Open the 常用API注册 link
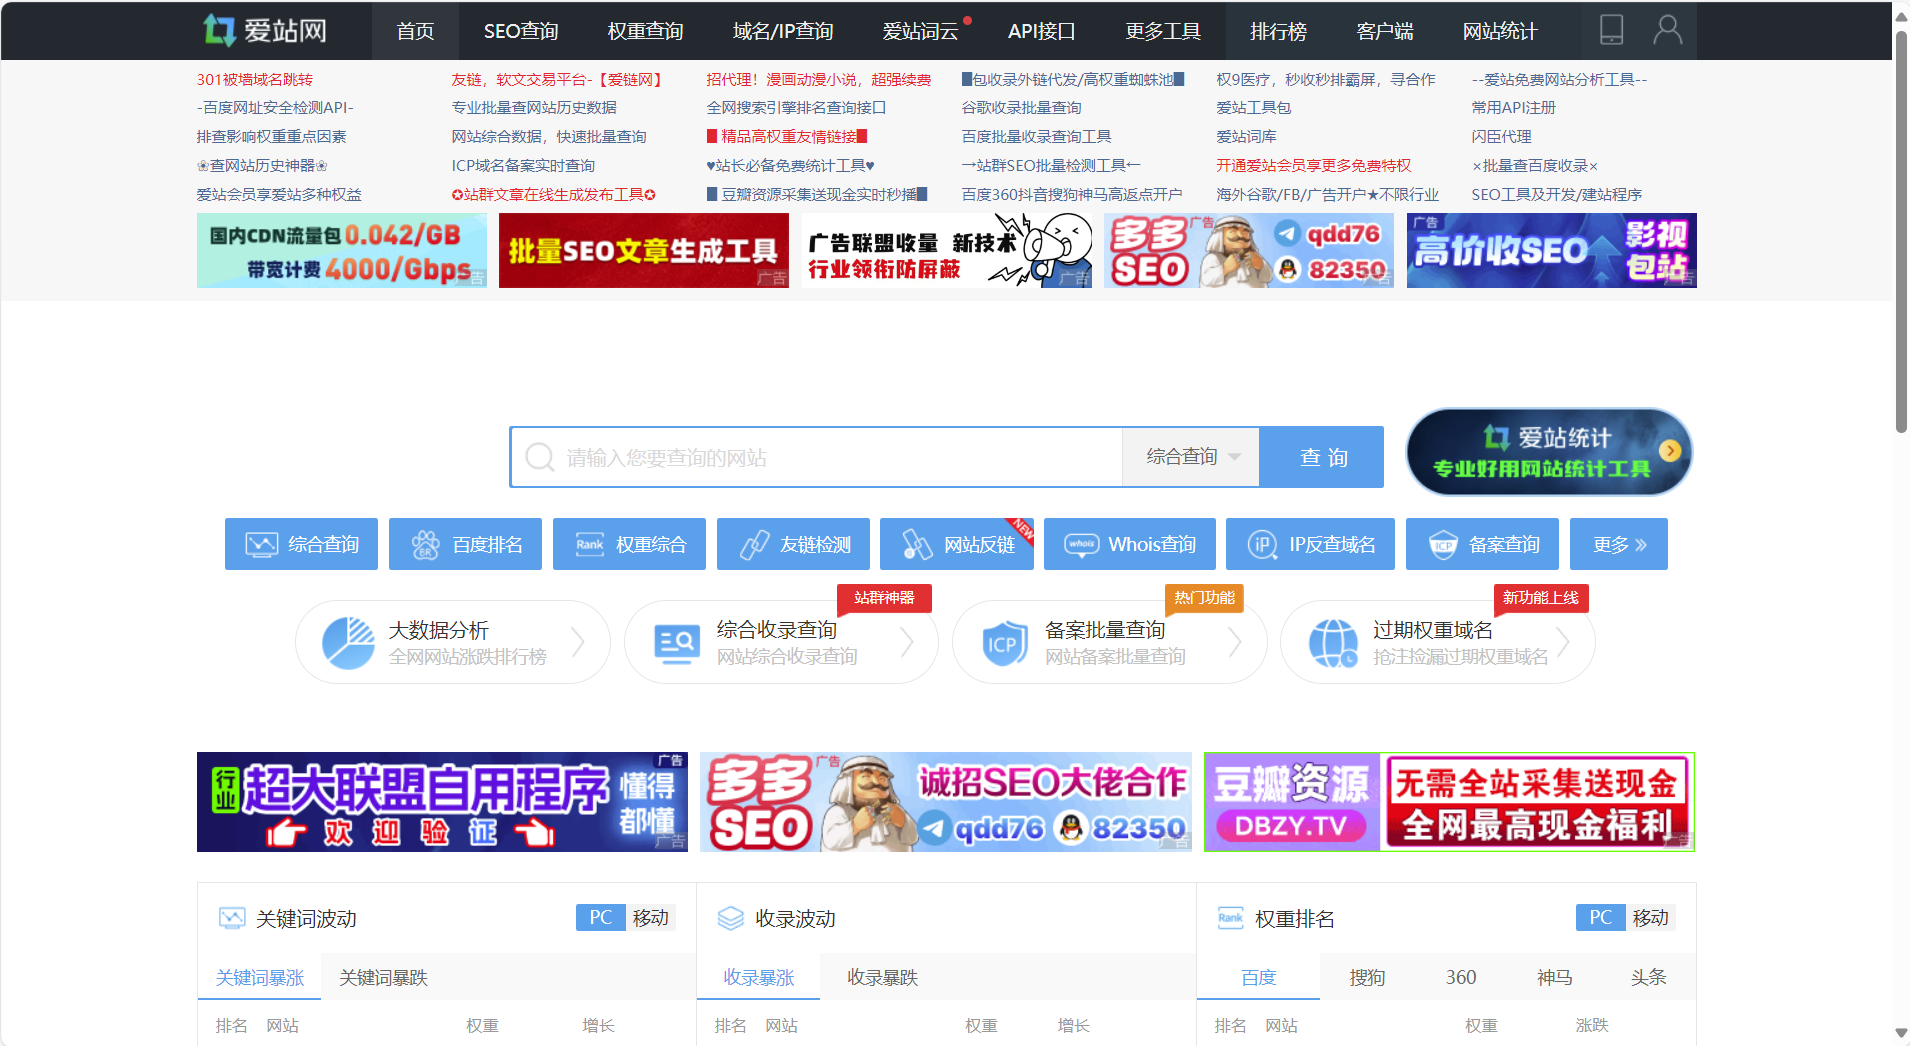This screenshot has width=1910, height=1046. pos(1514,107)
